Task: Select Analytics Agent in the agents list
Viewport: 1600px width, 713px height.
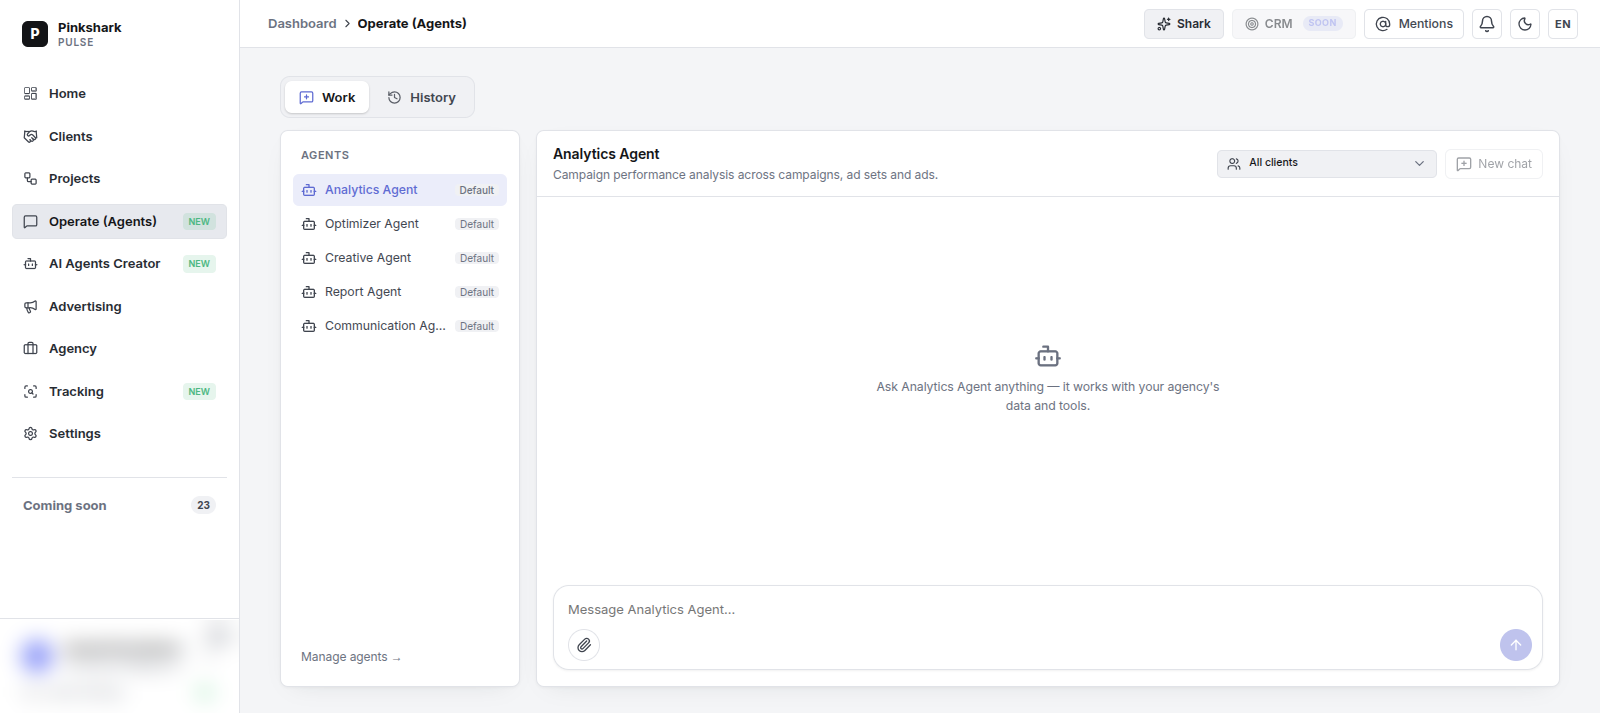Action: click(400, 190)
